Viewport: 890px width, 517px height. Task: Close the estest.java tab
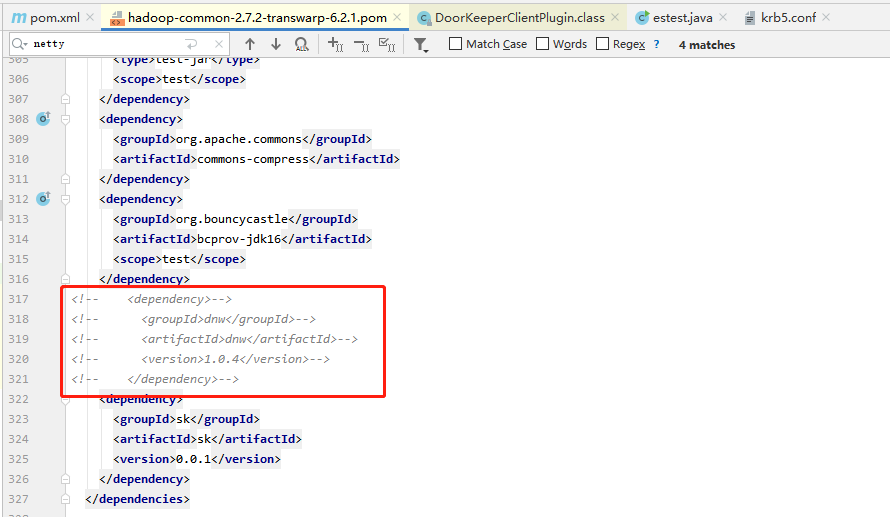(724, 18)
